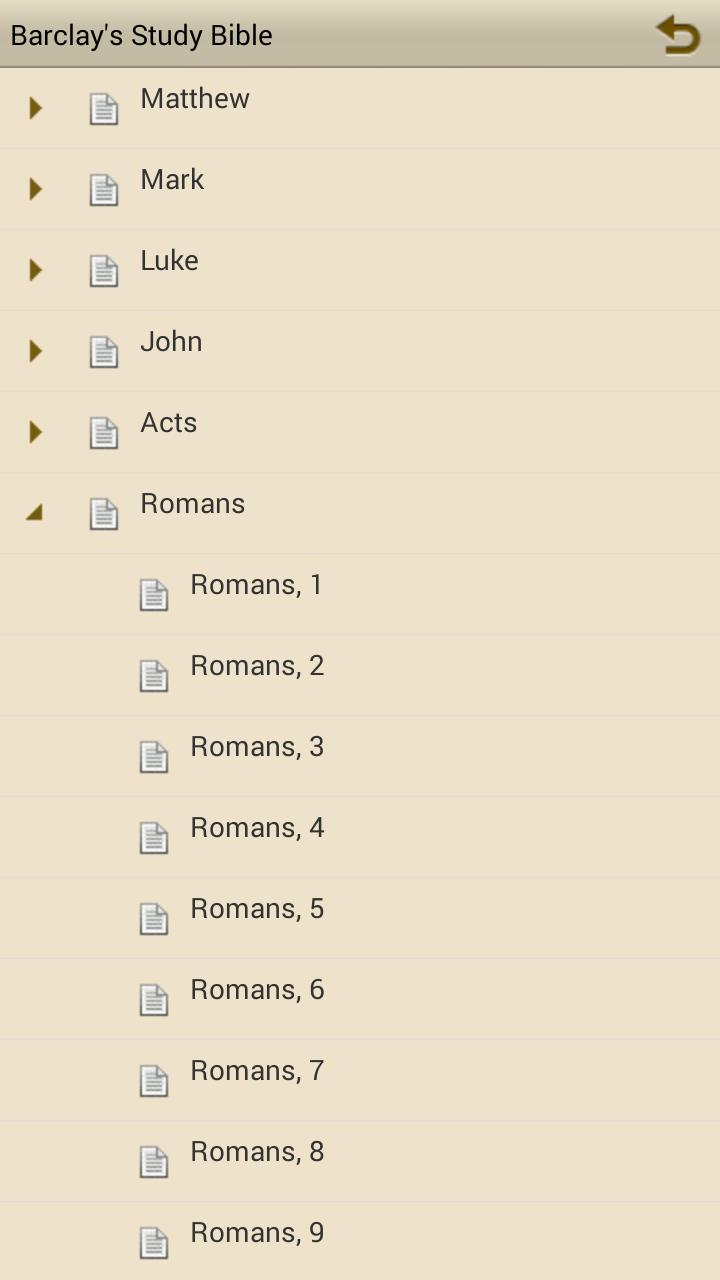The image size is (720, 1280).
Task: Click the document icon next to John
Action: (103, 350)
